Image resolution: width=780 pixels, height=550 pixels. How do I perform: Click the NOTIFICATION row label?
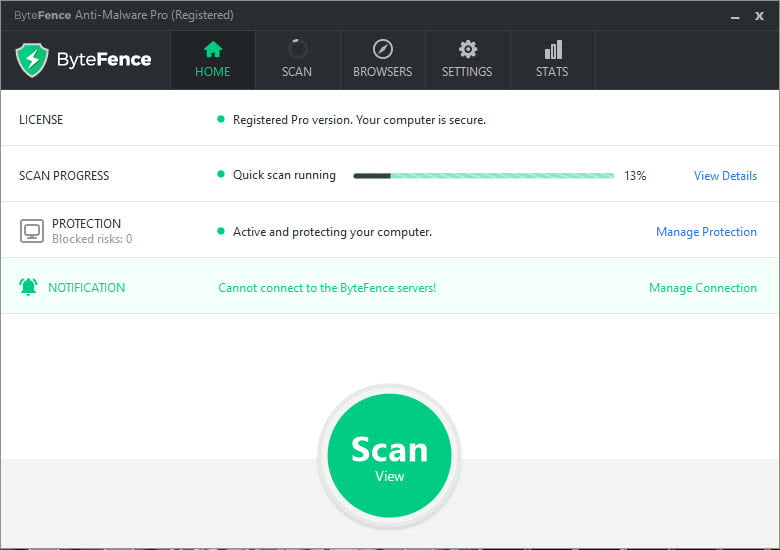[87, 287]
